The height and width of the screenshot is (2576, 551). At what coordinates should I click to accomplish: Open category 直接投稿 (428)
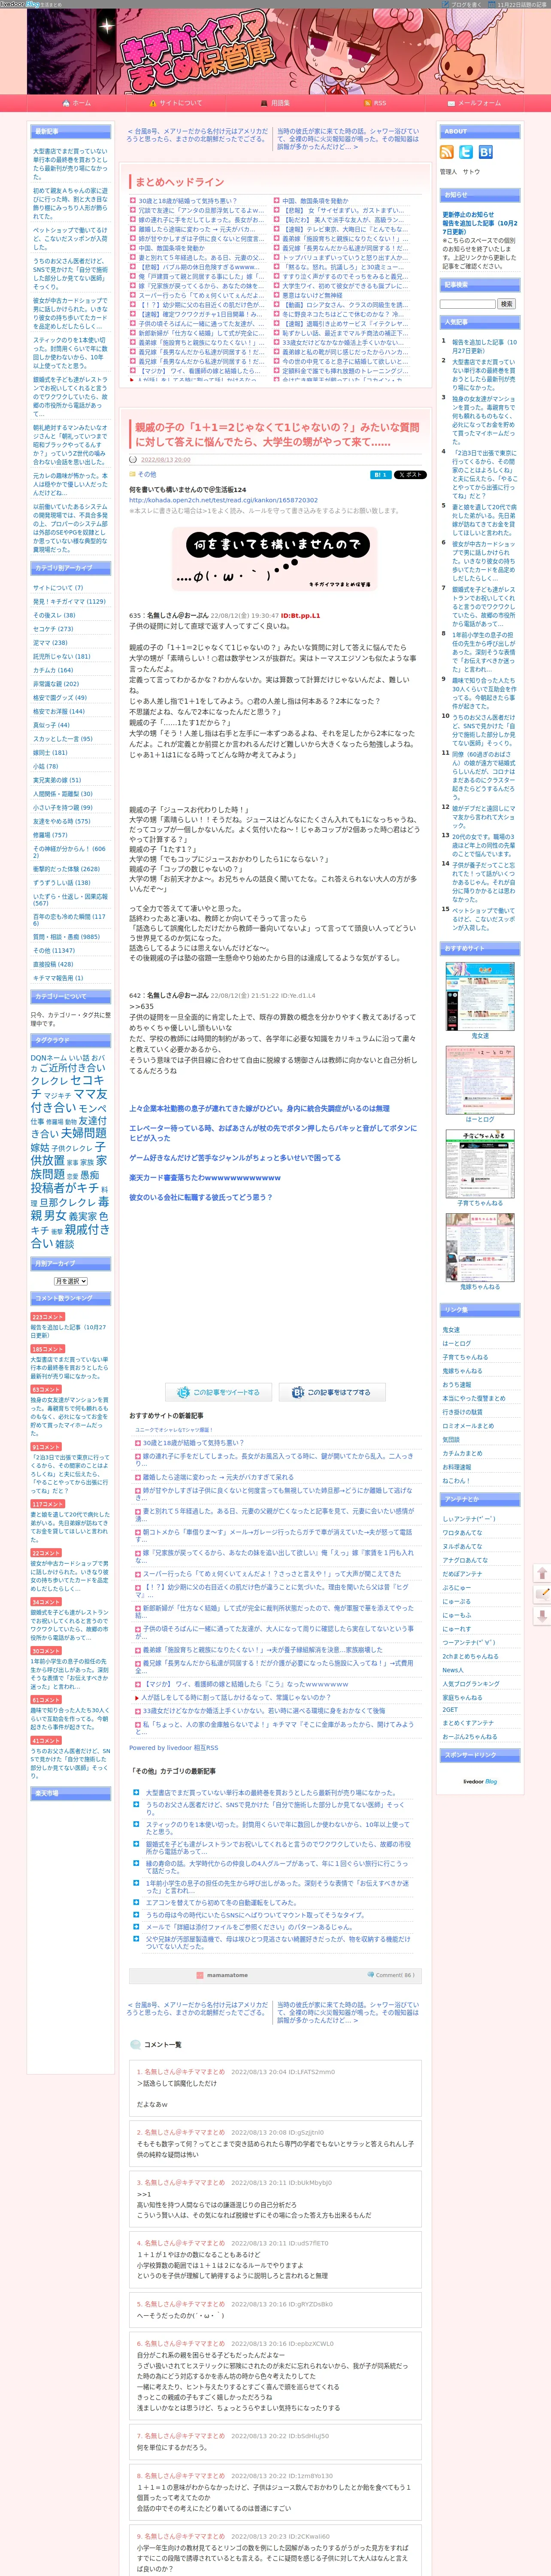coord(53,965)
